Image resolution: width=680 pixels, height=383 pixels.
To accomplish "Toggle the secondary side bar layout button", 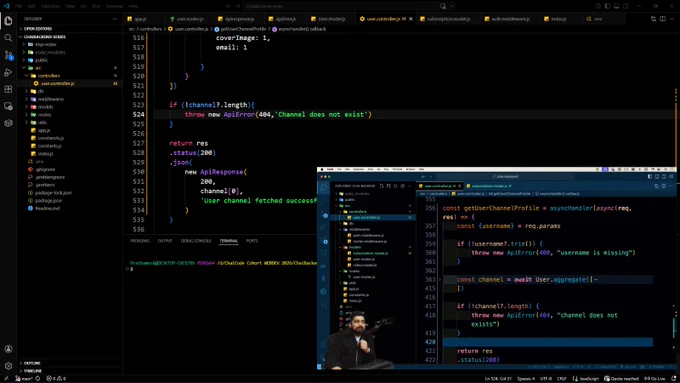I will pyautogui.click(x=626, y=6).
